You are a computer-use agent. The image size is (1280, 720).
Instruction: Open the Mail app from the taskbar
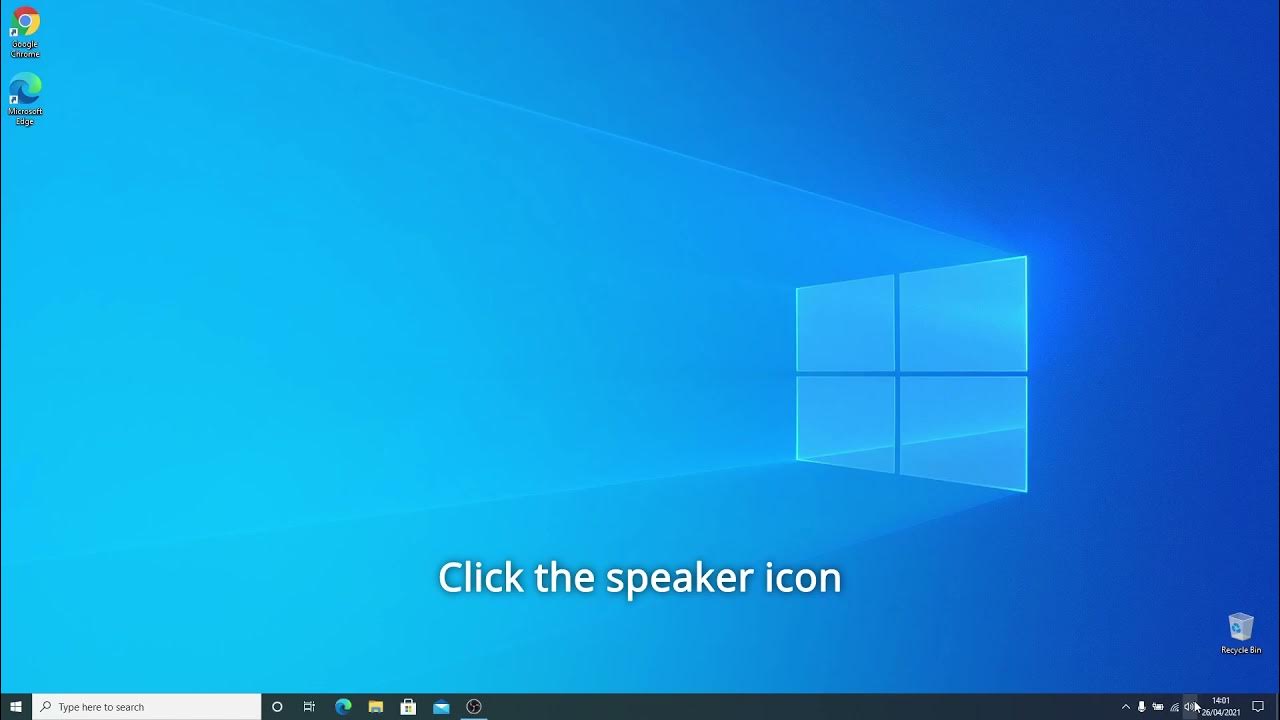[441, 707]
